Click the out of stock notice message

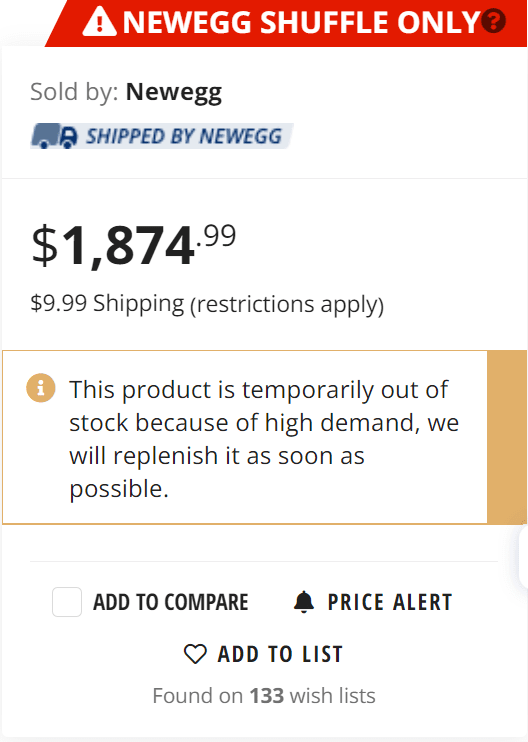pos(264,439)
